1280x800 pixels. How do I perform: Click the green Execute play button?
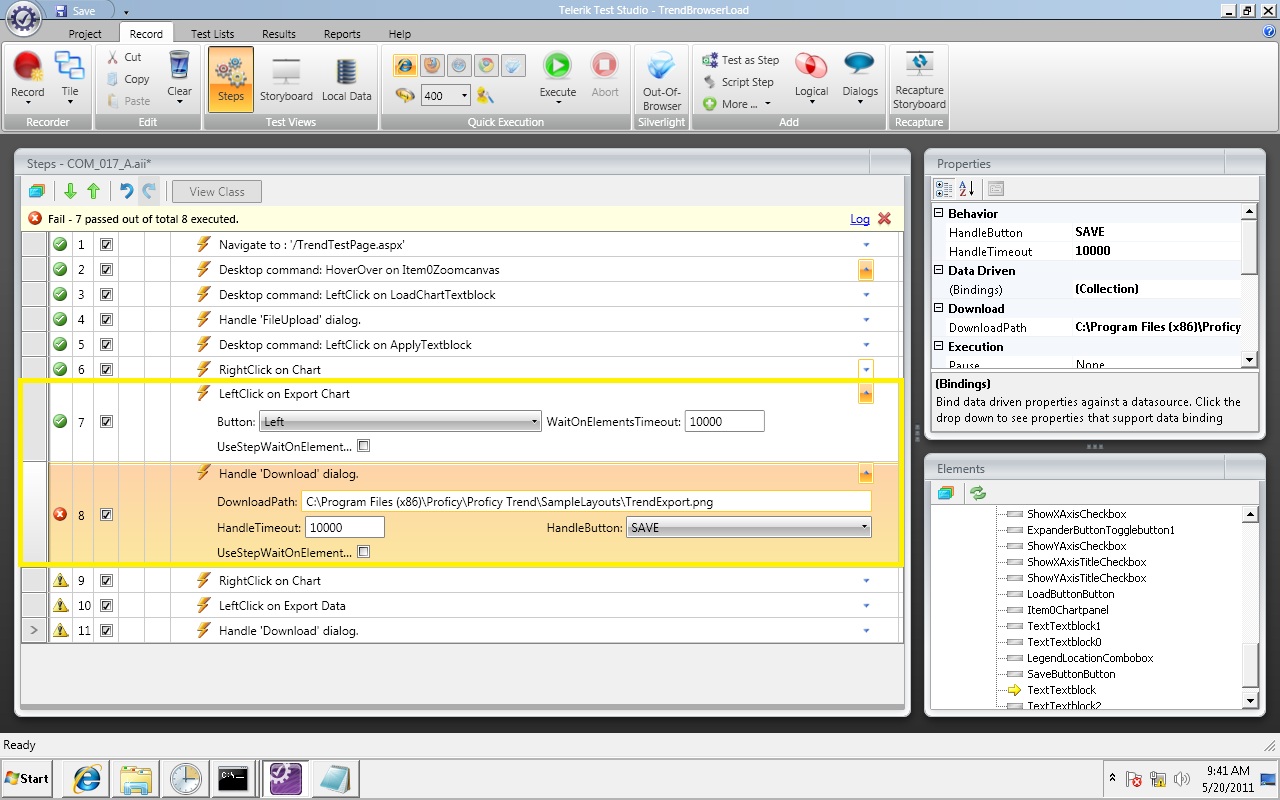[x=557, y=76]
